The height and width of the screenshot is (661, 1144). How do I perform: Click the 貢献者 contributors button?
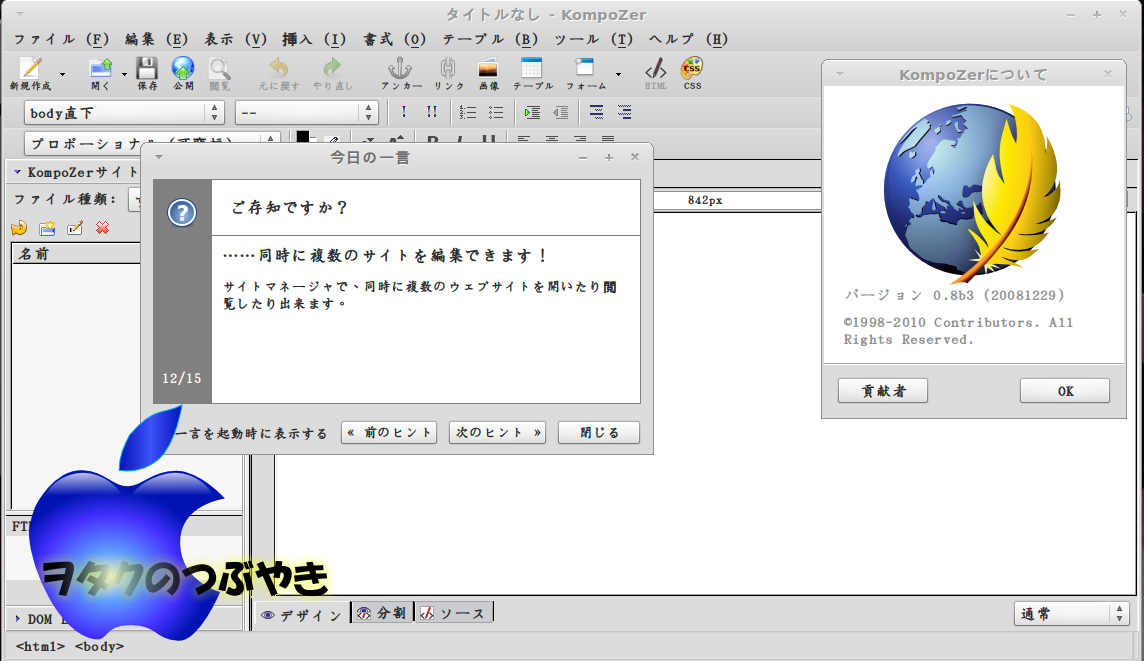point(883,390)
